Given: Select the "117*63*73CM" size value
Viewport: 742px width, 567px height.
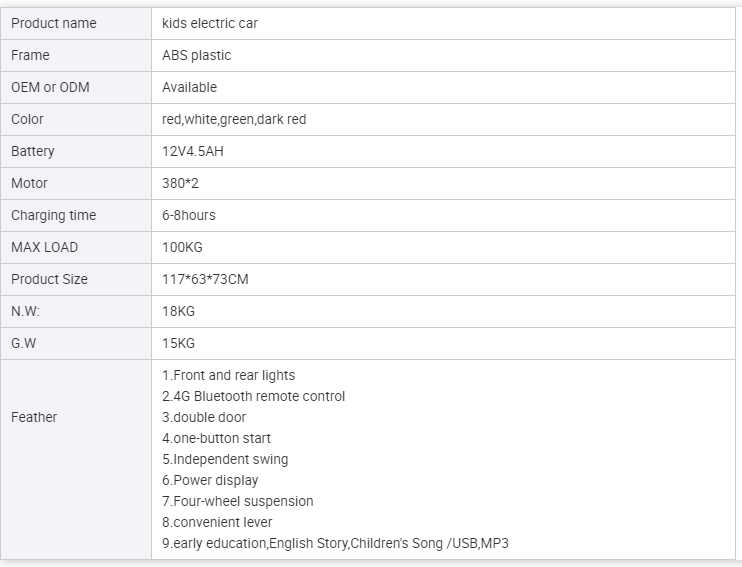Looking at the screenshot, I should coord(205,279).
